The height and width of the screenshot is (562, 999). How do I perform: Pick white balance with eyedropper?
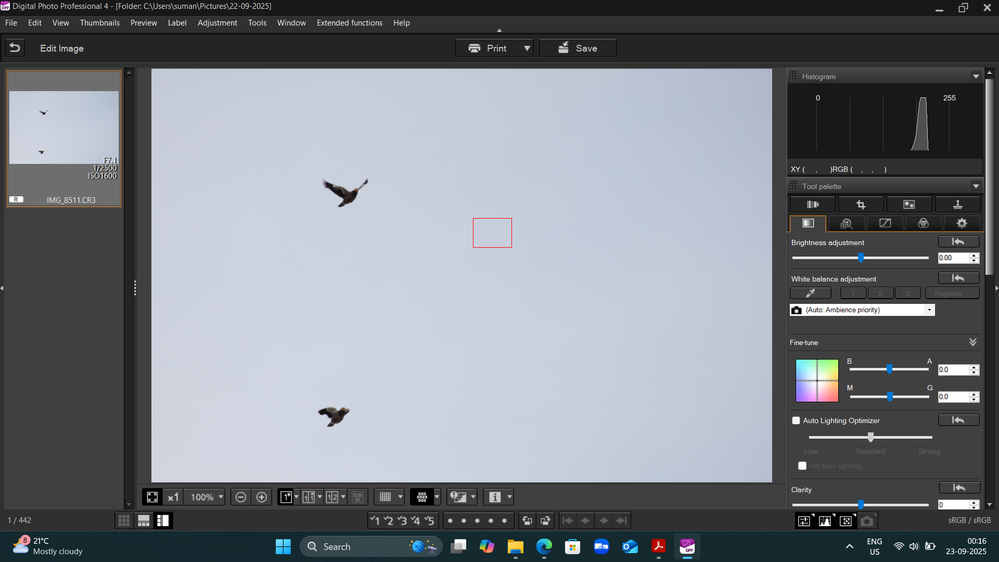tap(810, 293)
